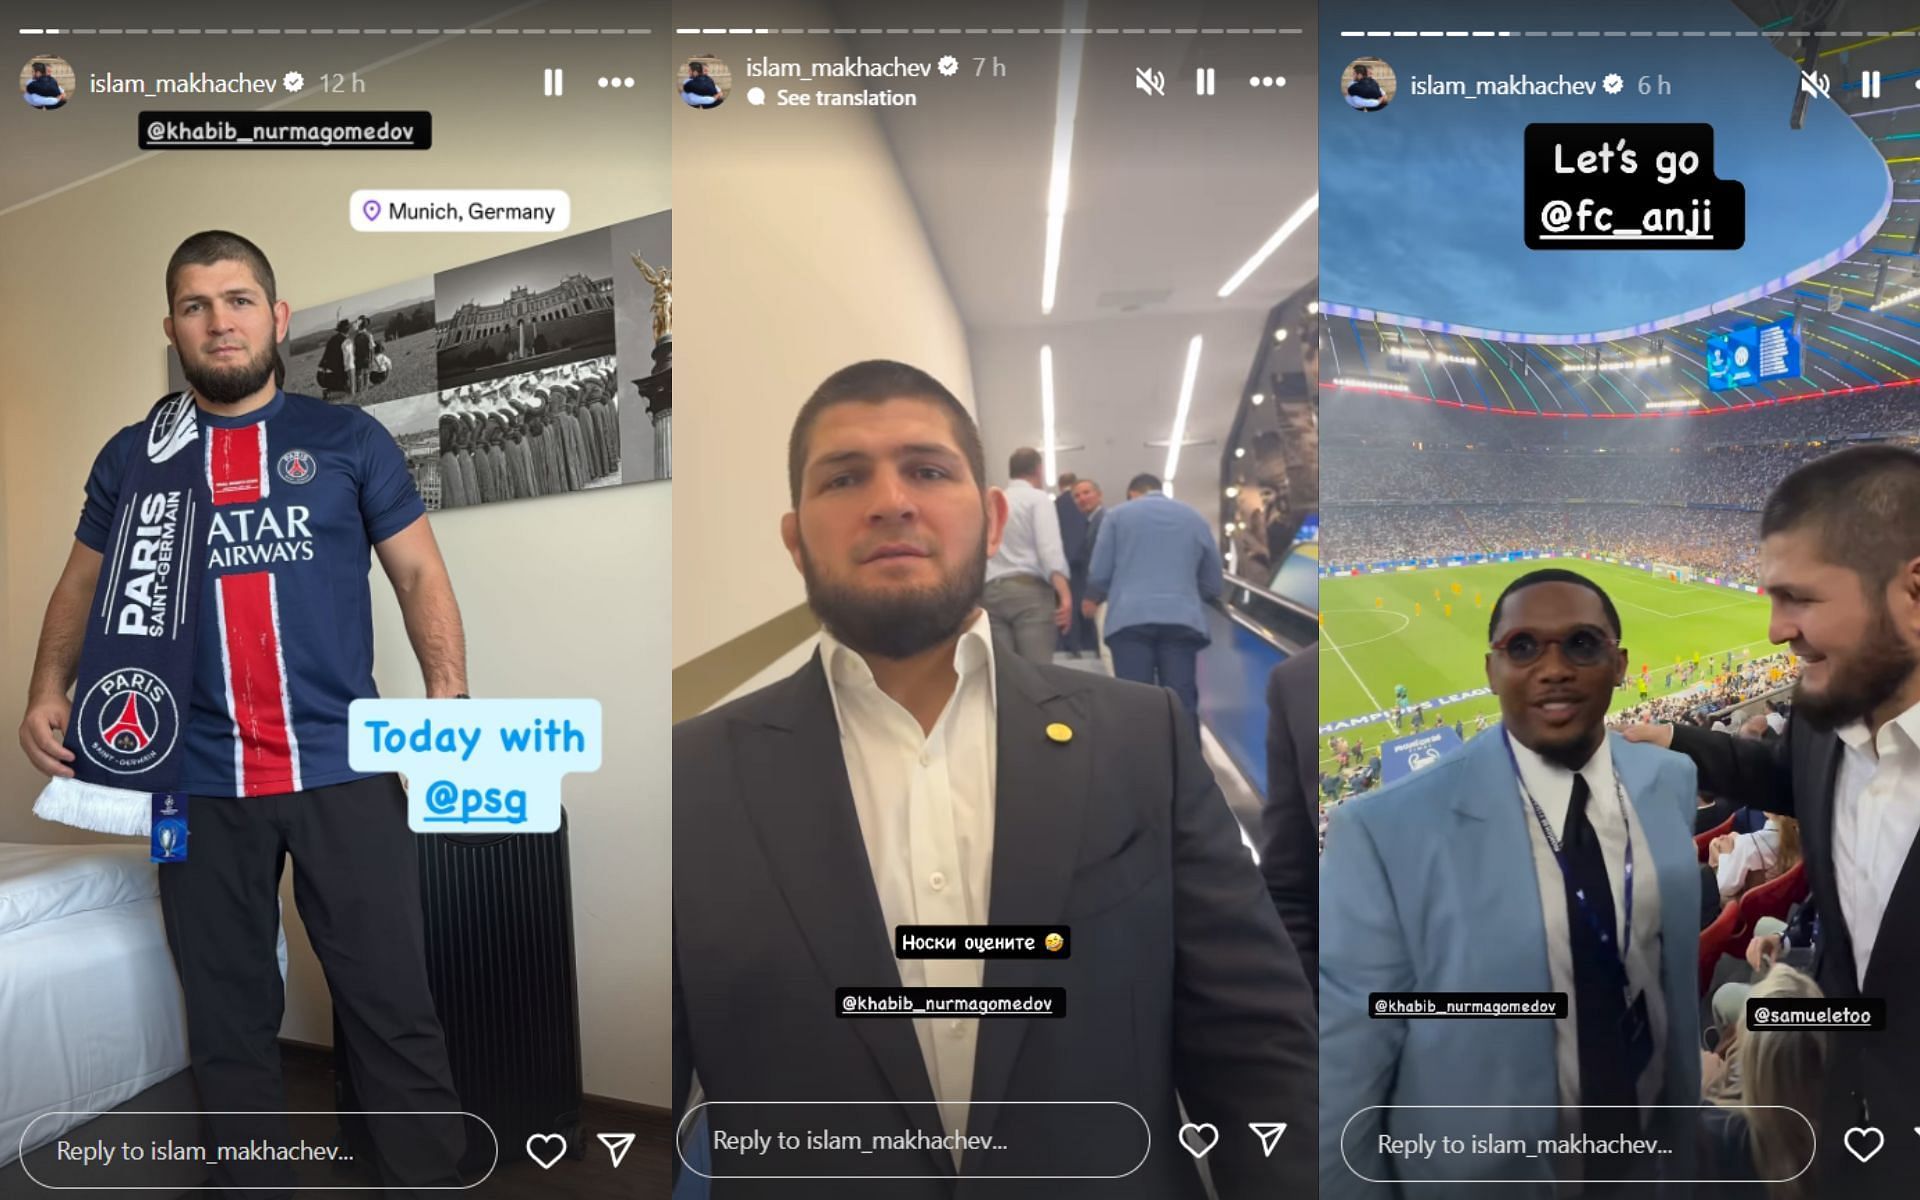The height and width of the screenshot is (1200, 1920).
Task: Open the @fc_anji mention
Action: [x=1626, y=217]
